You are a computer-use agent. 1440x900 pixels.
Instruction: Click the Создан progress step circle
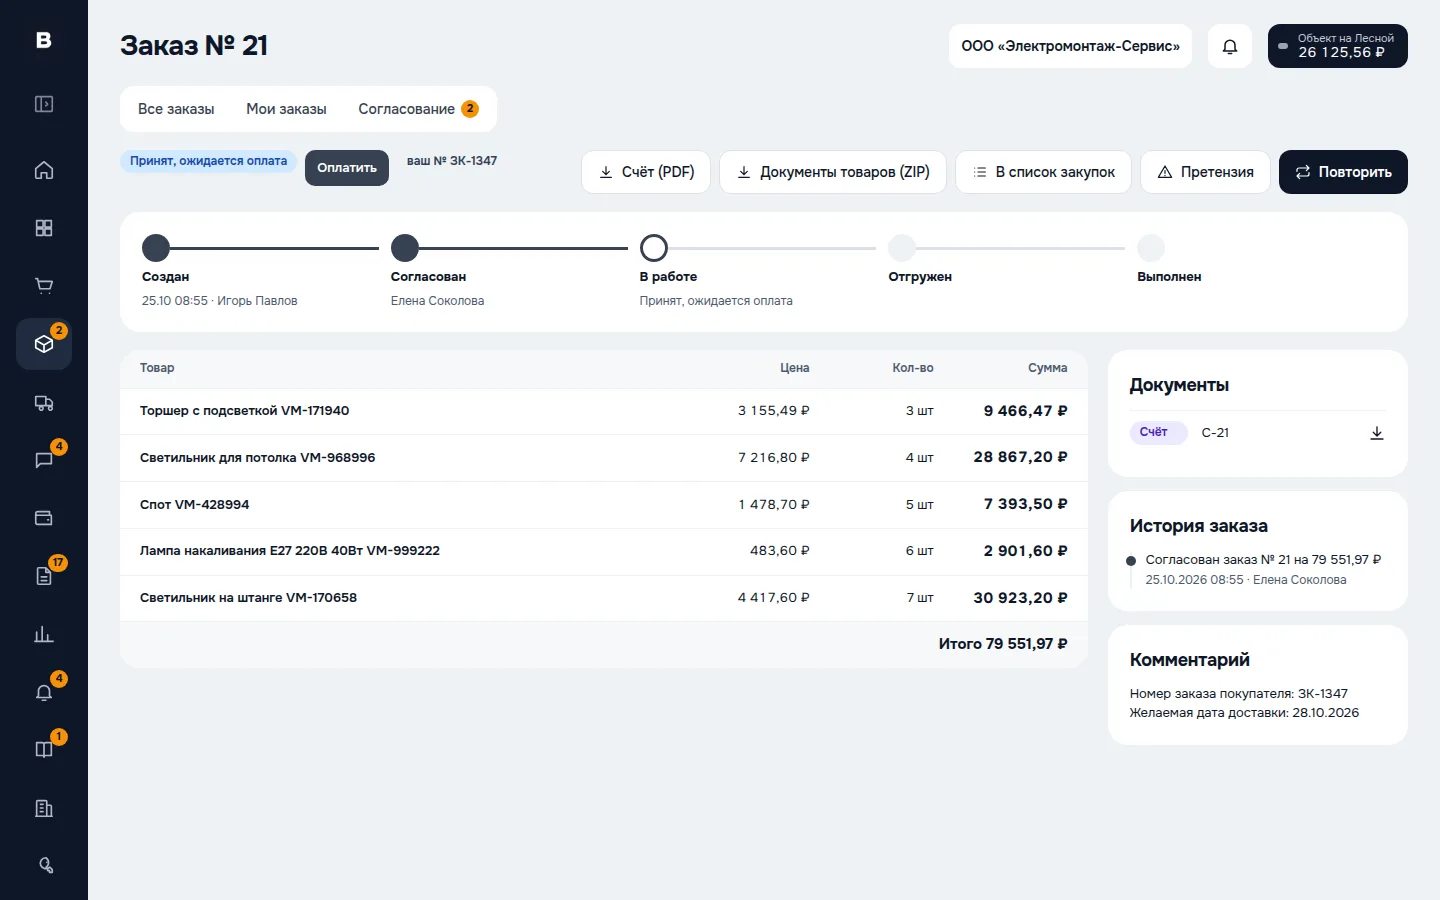[x=156, y=248]
